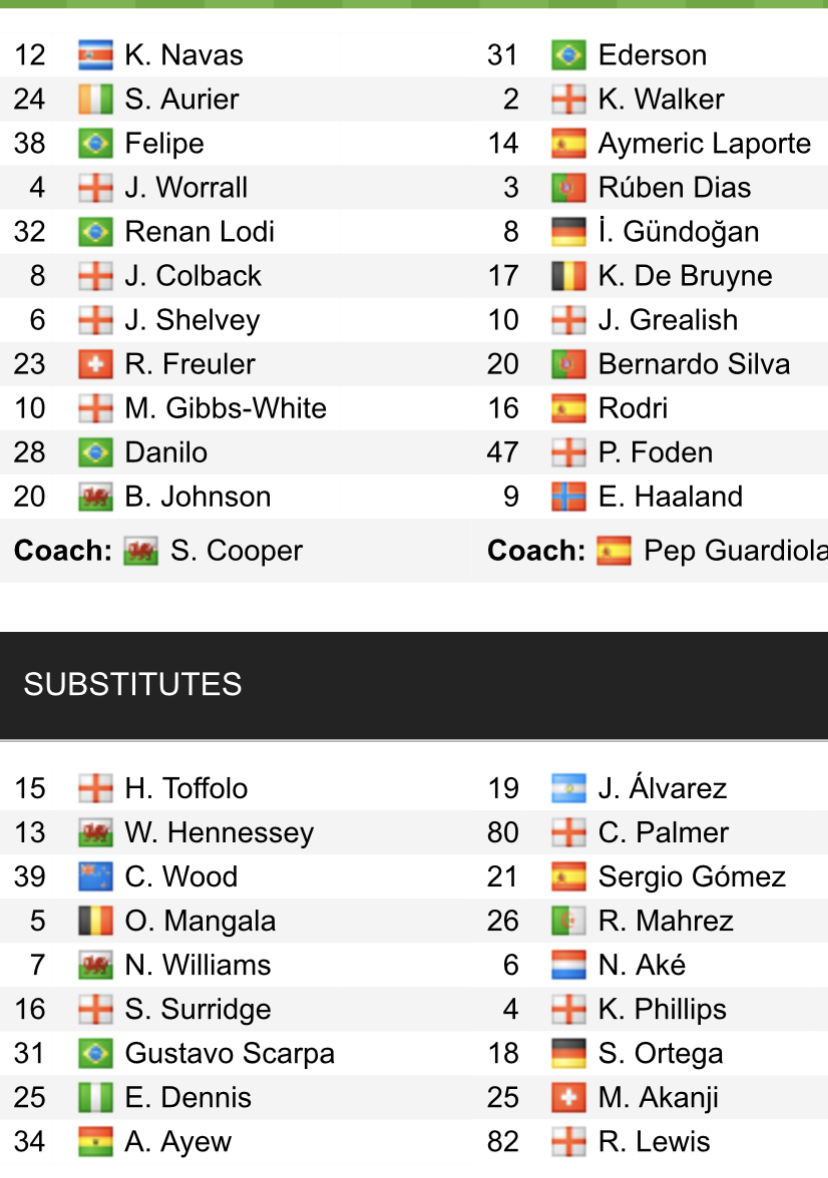Image resolution: width=828 pixels, height=1178 pixels.
Task: Open substitute Gustavo Scarpa
Action: pyautogui.click(x=229, y=1053)
